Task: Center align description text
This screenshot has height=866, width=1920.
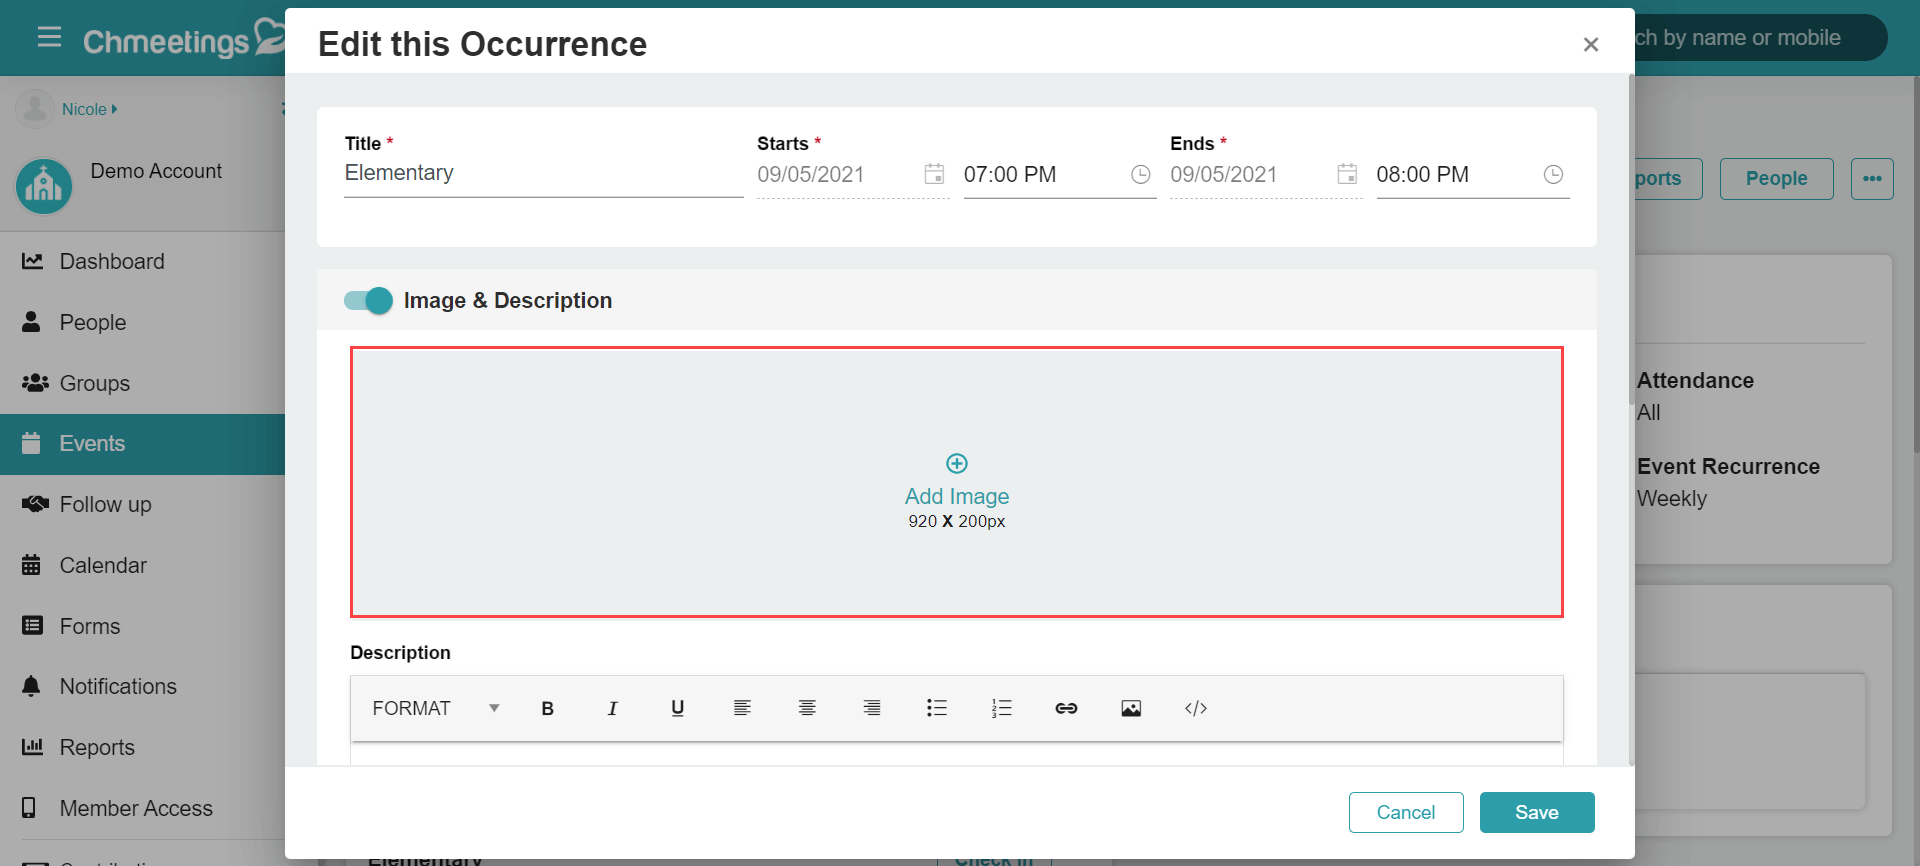Action: point(807,708)
